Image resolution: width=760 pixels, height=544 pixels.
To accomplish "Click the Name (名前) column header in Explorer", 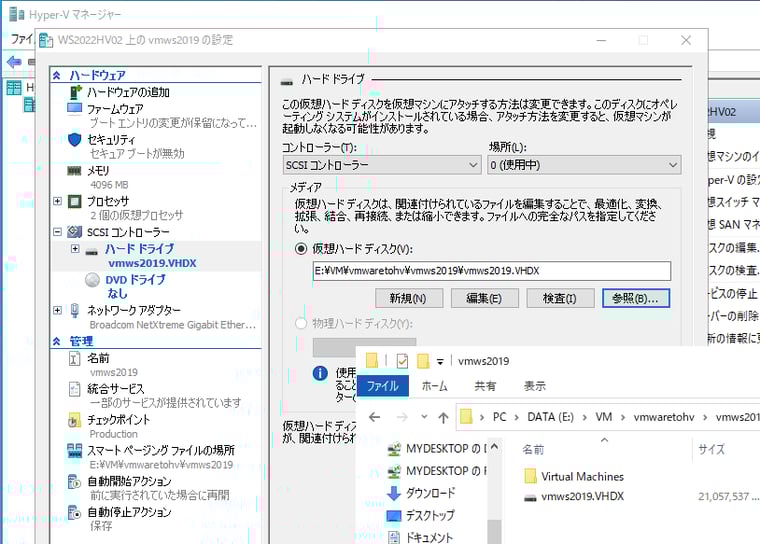I will 533,449.
